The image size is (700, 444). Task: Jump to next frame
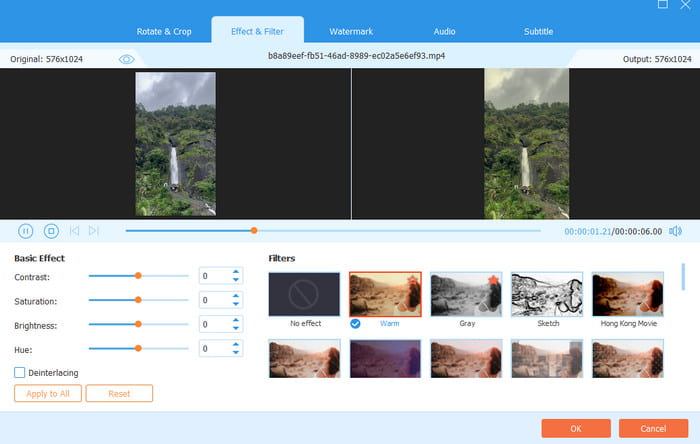click(93, 231)
